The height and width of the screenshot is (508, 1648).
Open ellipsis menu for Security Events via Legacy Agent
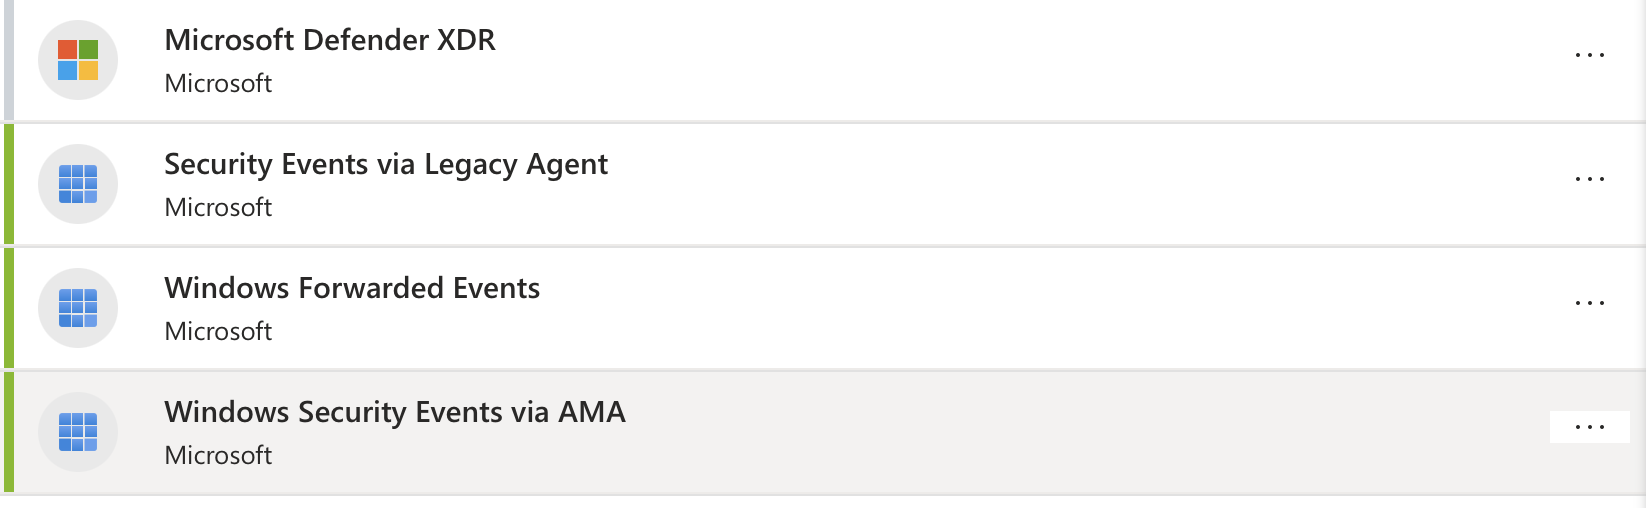pyautogui.click(x=1589, y=180)
